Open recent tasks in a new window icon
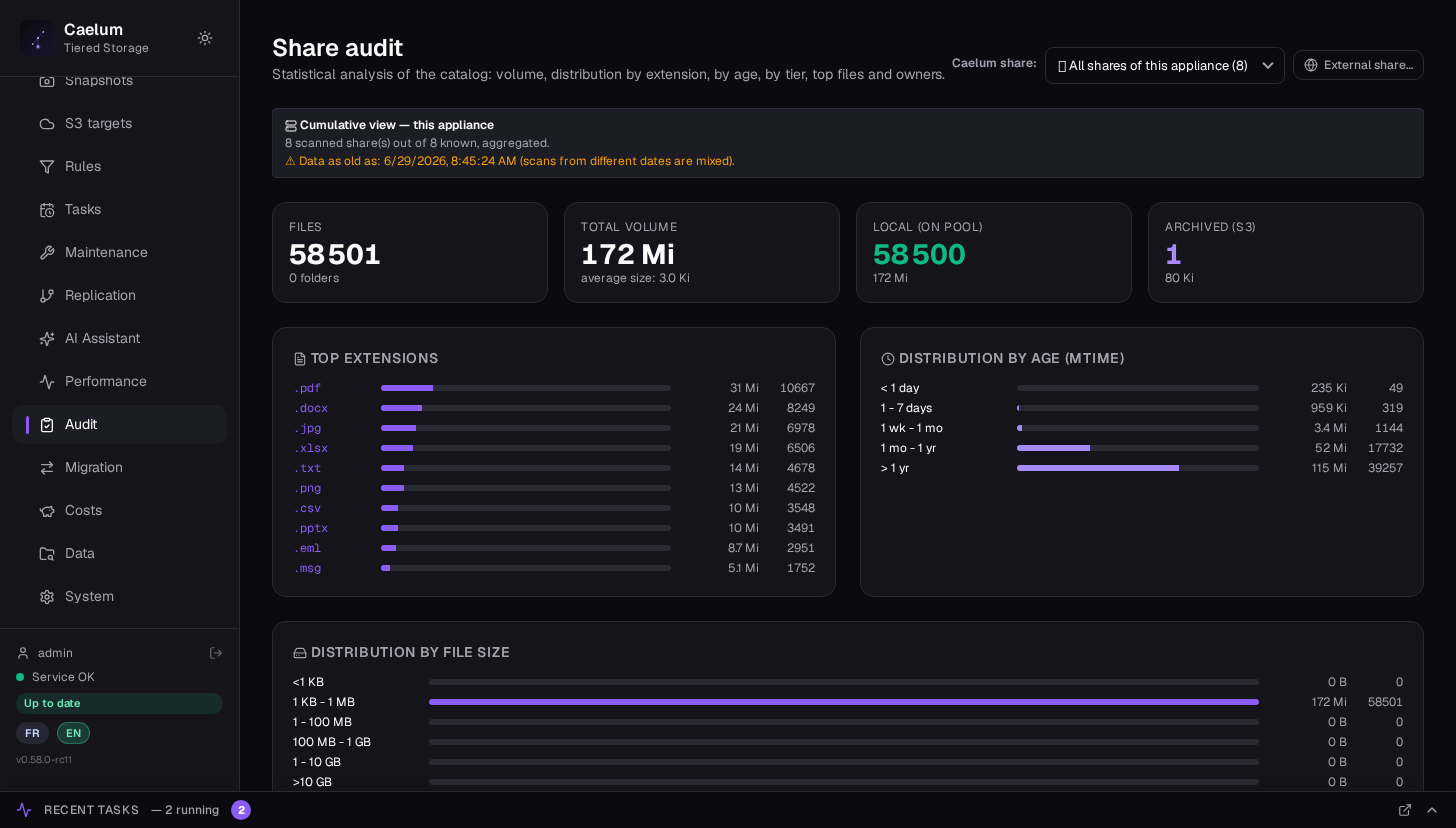 pos(1405,810)
